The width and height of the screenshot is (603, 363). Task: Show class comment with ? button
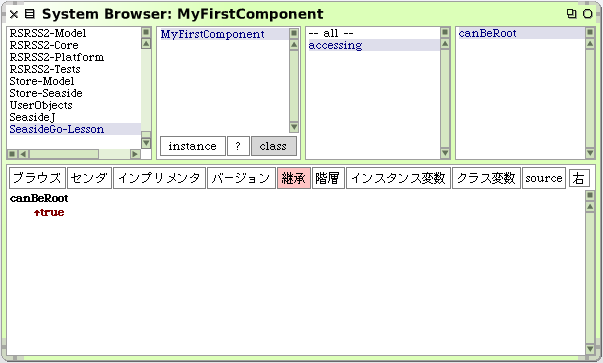238,146
